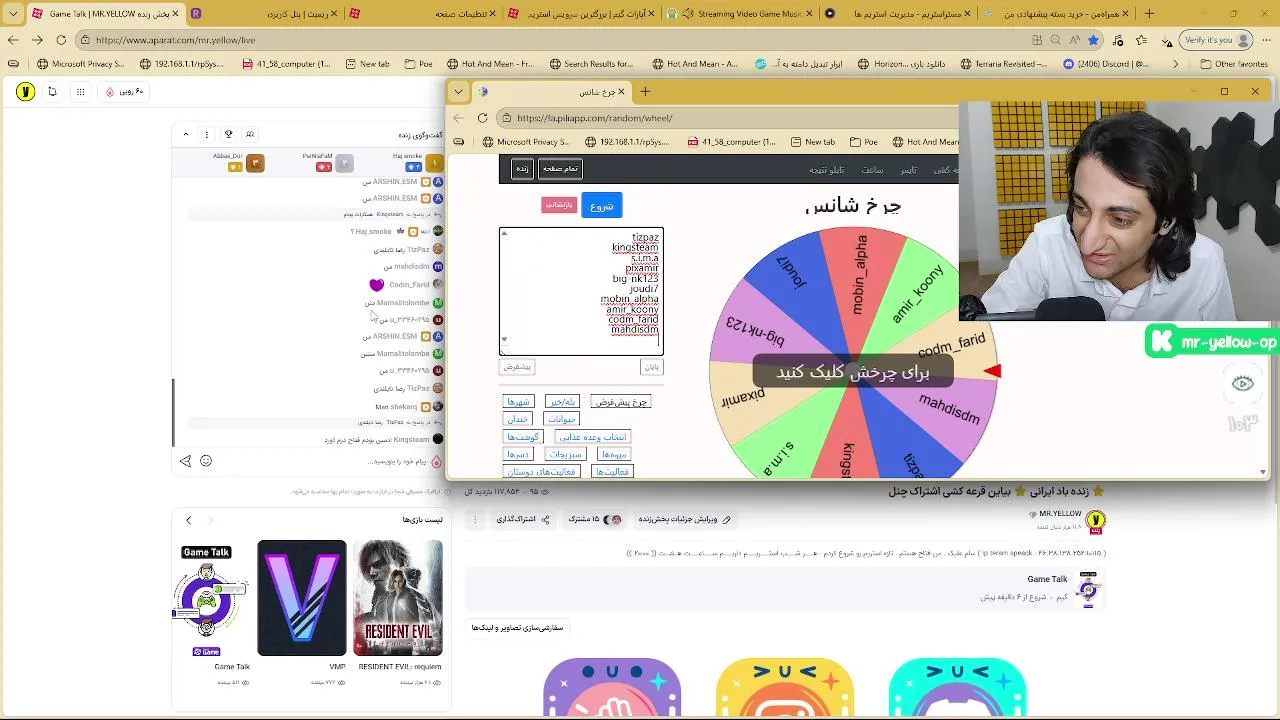1280x720 pixels.
Task: Click the scroll down arrow of wheel page
Action: [x=1263, y=472]
